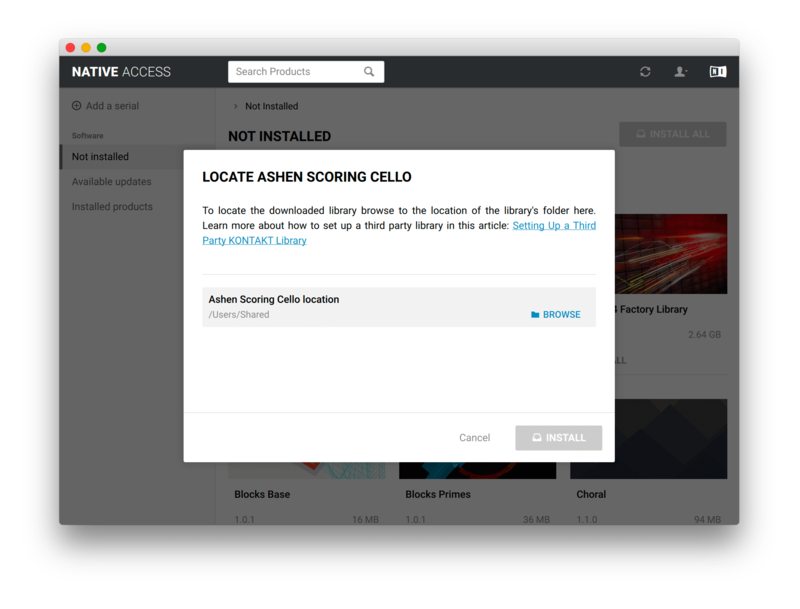Screen dimensions: 800x609
Task: Click the 2.64 GB size label
Action: [705, 335]
